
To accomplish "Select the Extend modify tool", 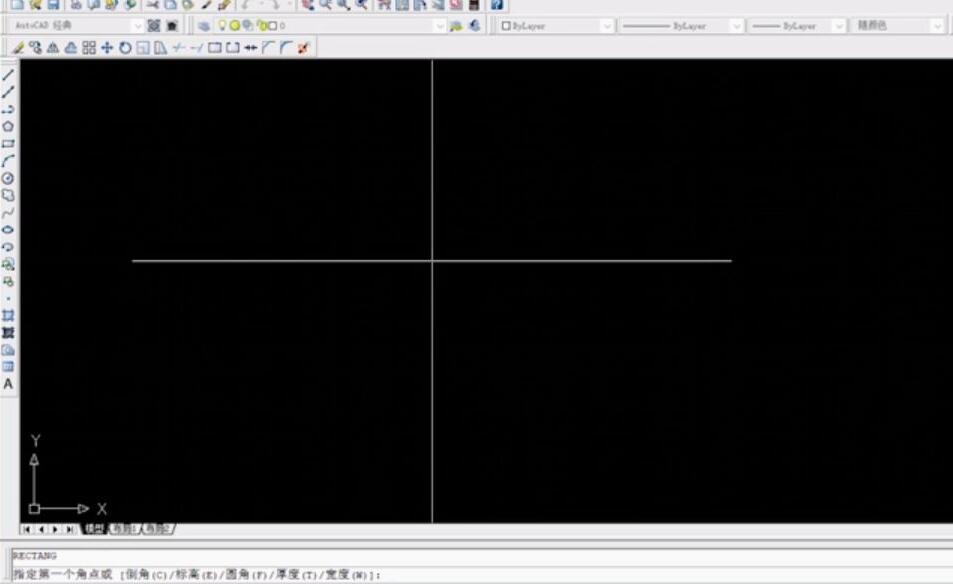I will pyautogui.click(x=196, y=47).
